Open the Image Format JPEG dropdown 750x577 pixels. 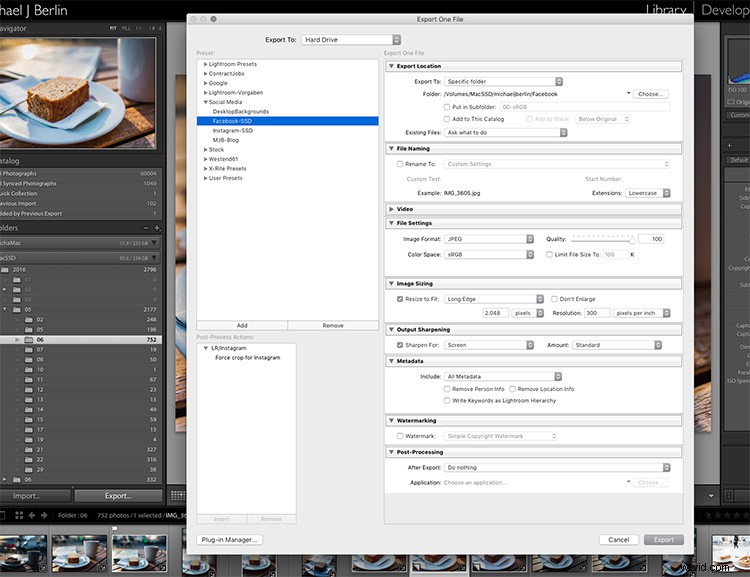tap(489, 239)
